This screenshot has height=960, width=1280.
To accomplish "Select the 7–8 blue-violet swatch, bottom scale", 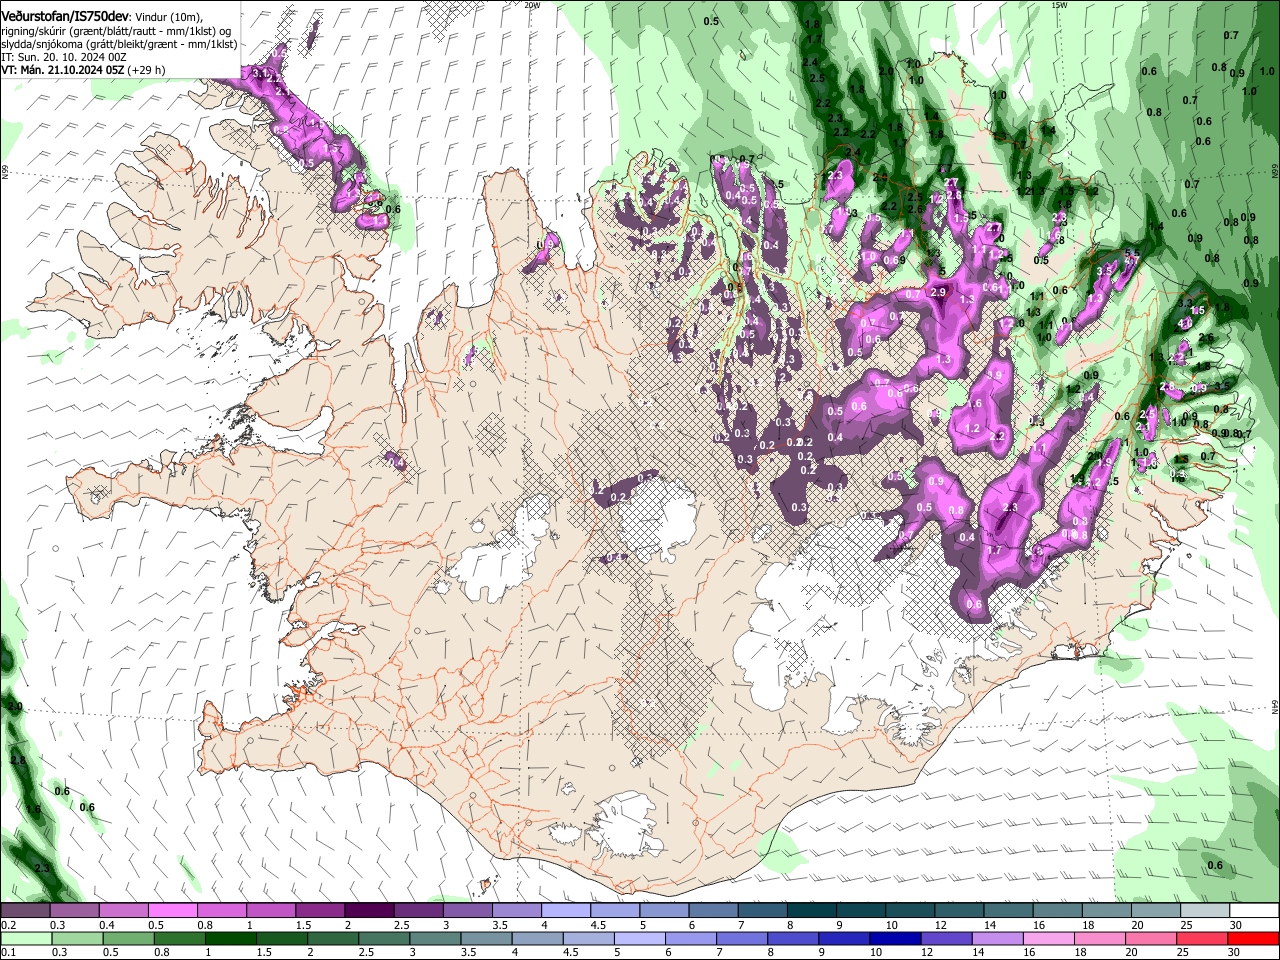I will pyautogui.click(x=742, y=938).
